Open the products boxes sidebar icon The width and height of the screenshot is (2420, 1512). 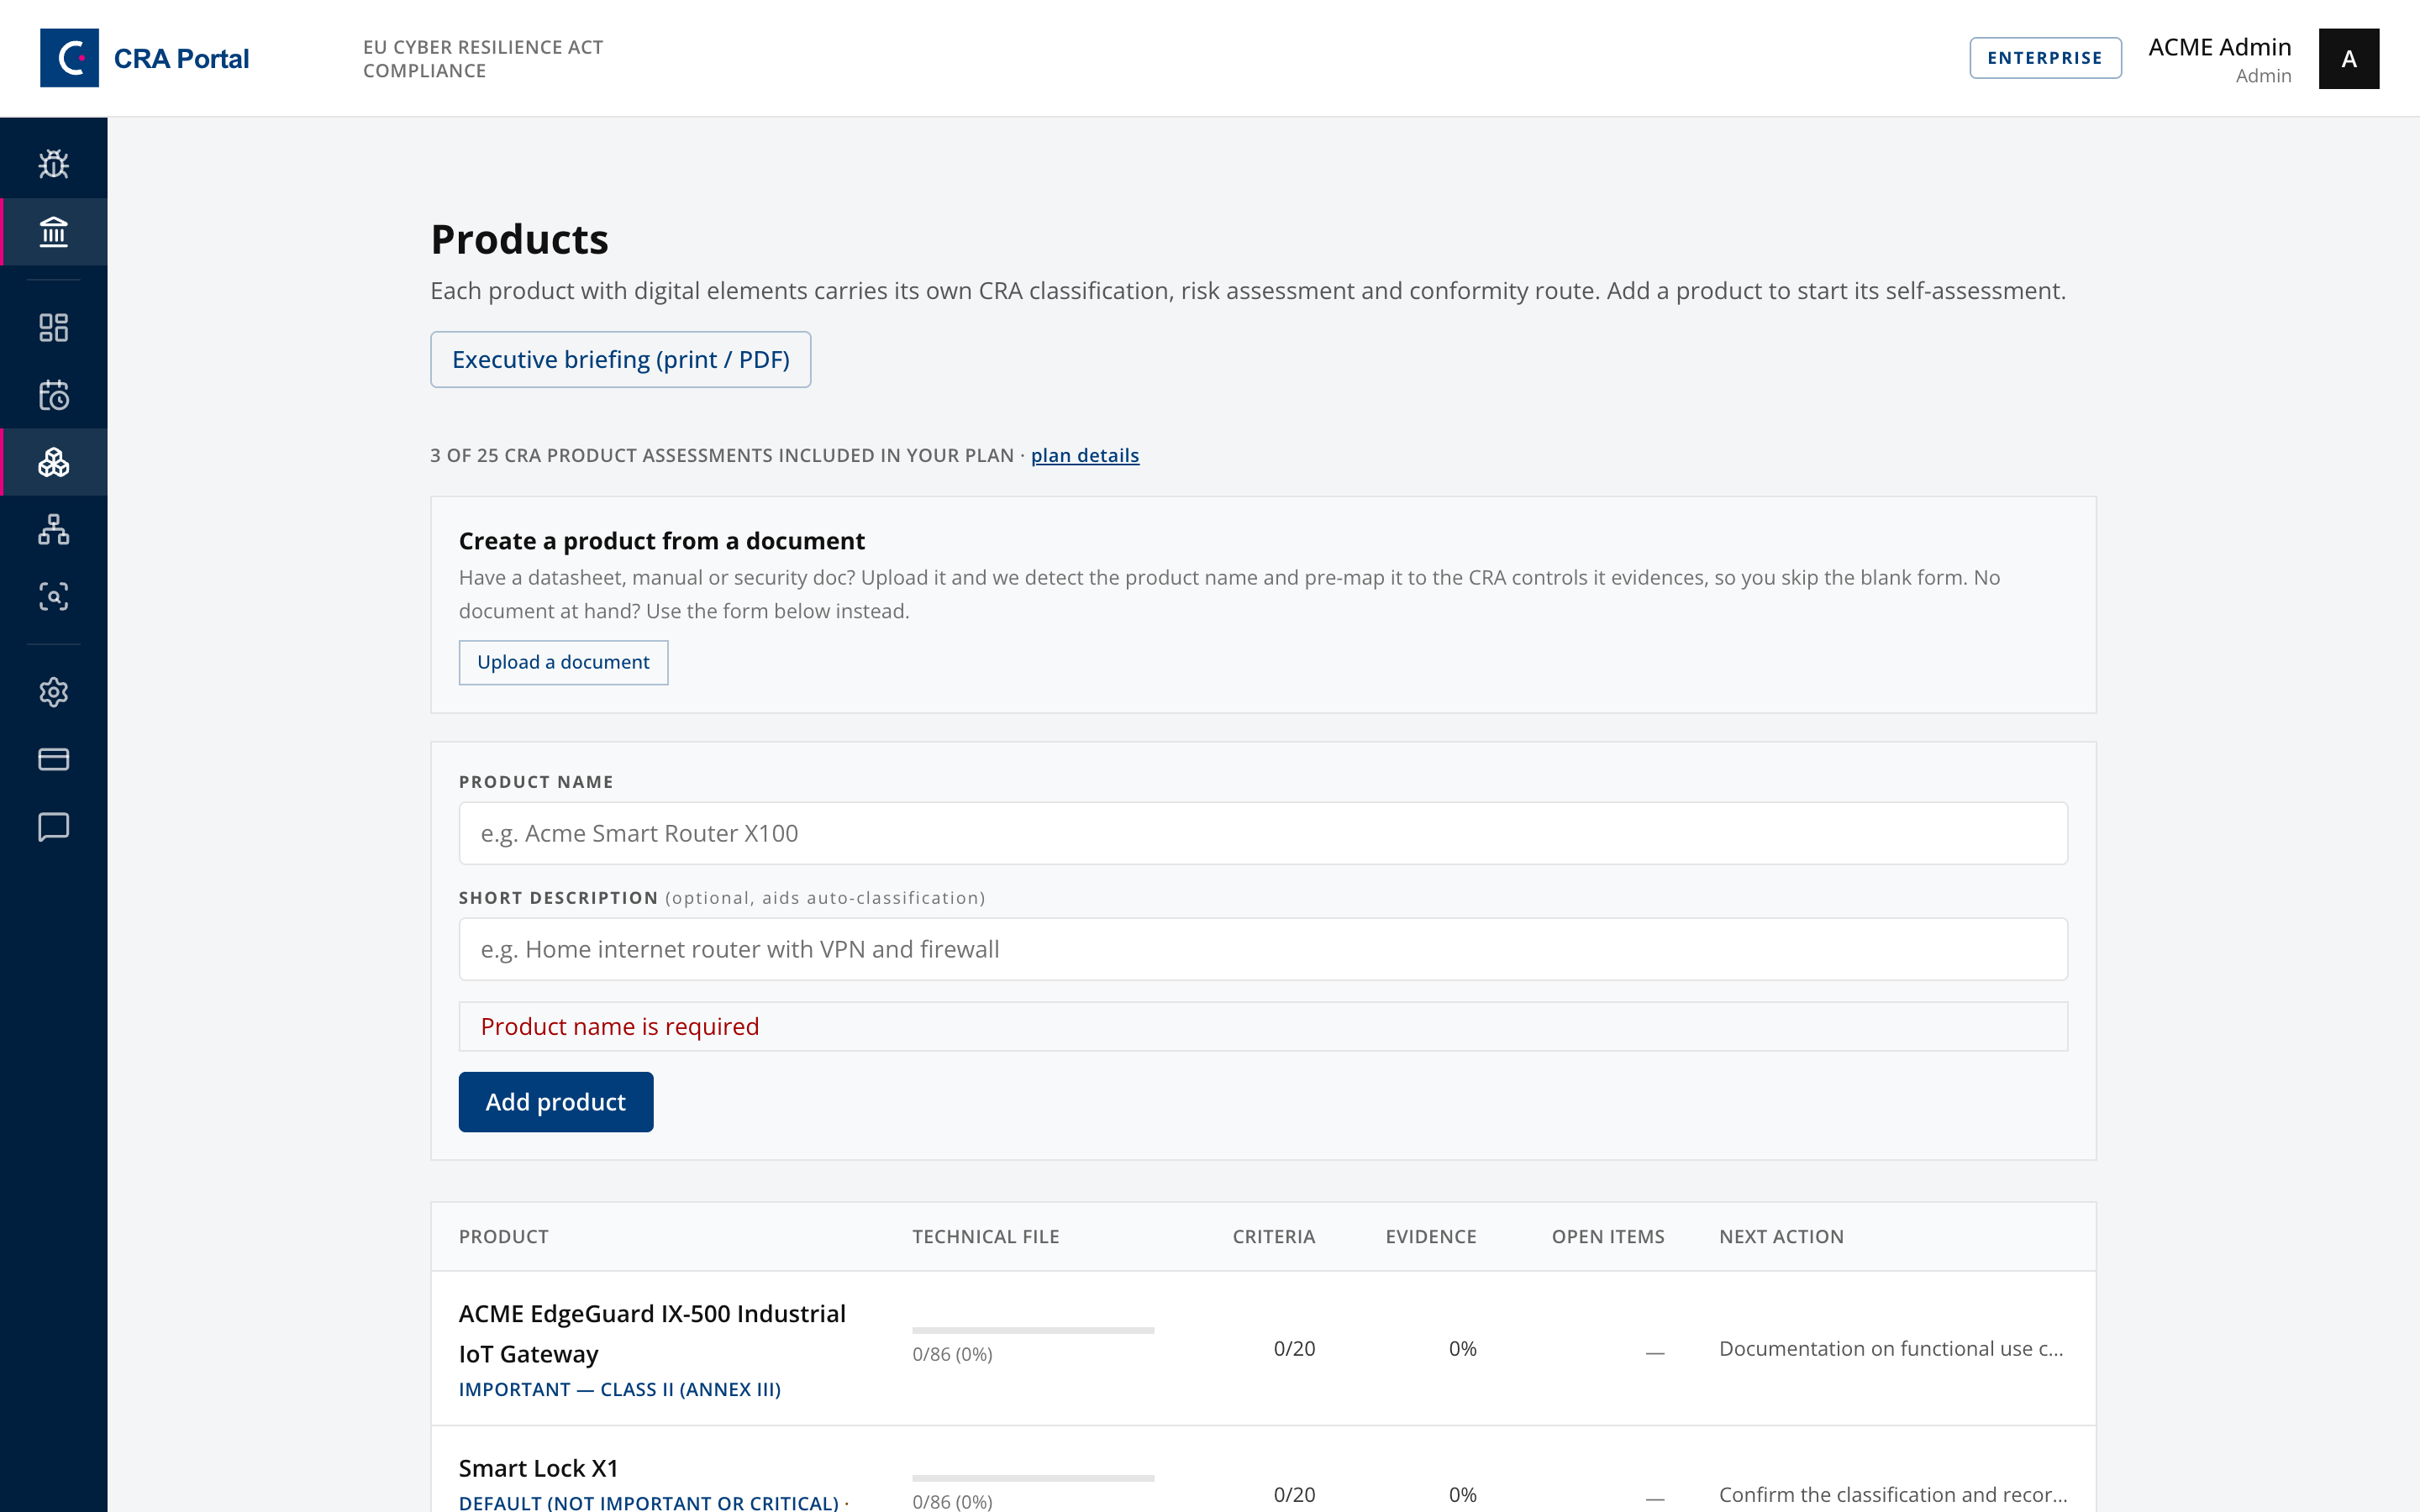click(x=53, y=462)
